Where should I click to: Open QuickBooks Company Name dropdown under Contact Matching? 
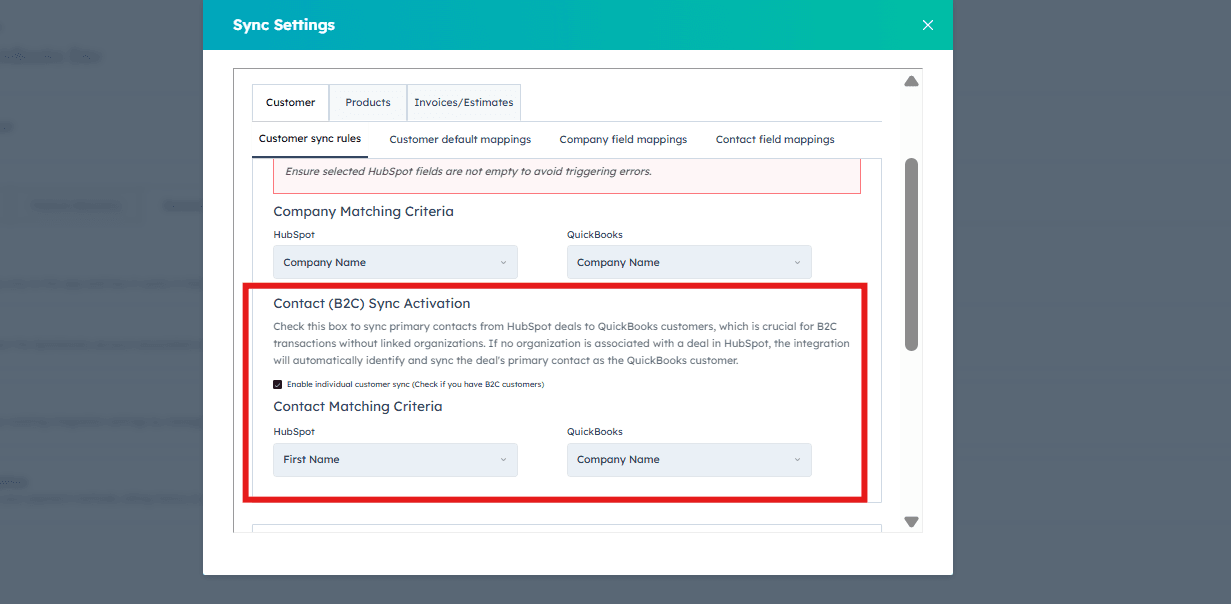[x=689, y=459]
